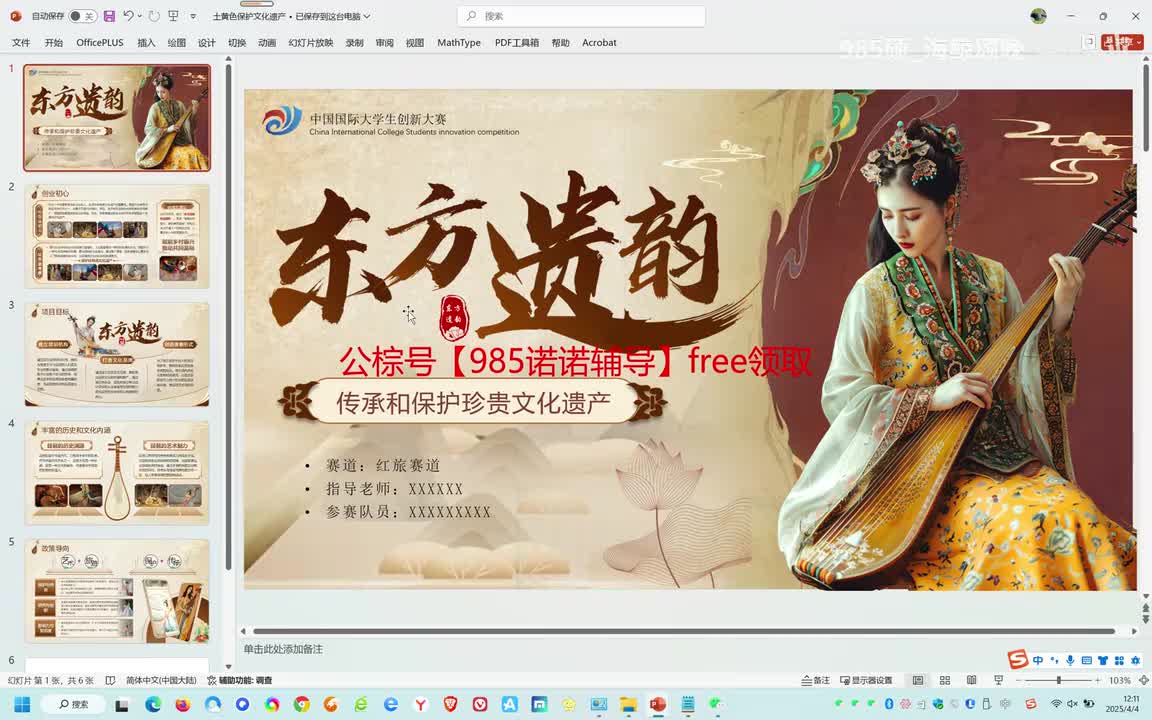Toggle the Notes pane with 备注 button

(x=816, y=680)
